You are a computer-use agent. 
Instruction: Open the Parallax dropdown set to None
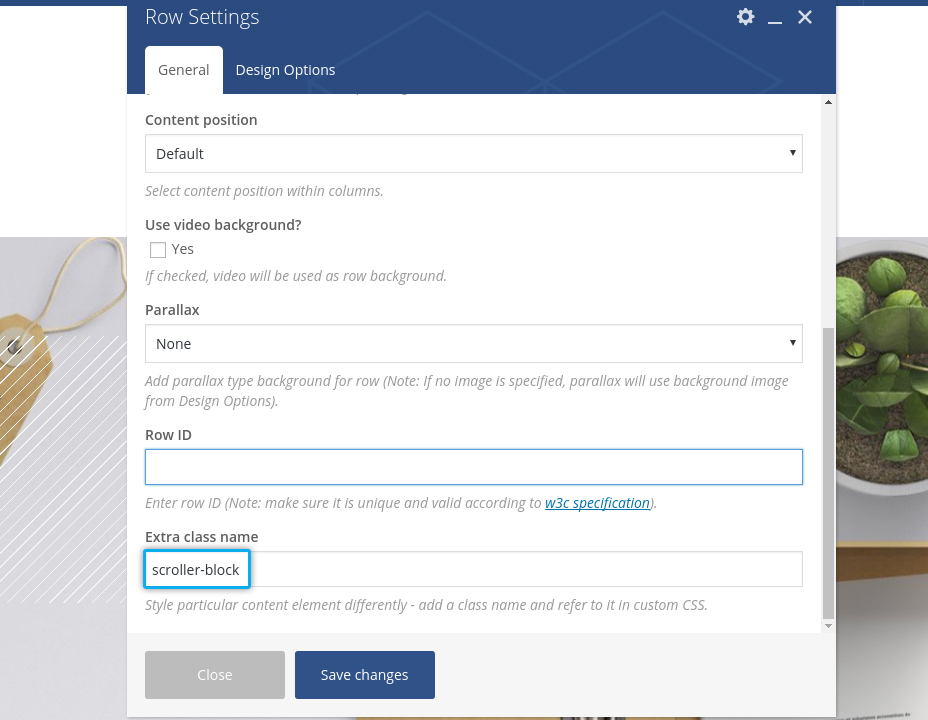pyautogui.click(x=473, y=343)
